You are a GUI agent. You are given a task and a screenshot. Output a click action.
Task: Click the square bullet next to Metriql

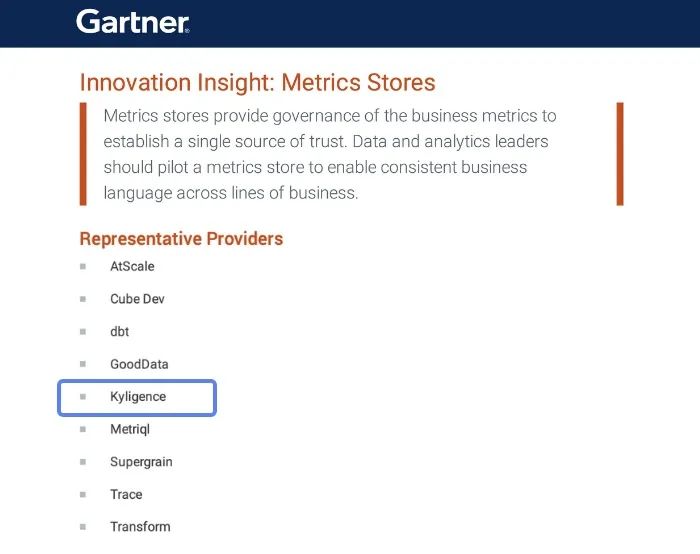(x=84, y=429)
